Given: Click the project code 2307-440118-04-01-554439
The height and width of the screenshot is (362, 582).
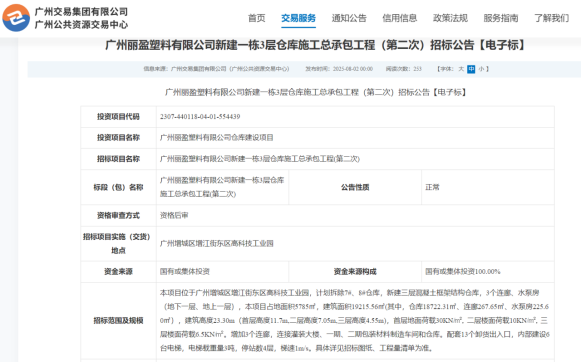Looking at the screenshot, I should (x=200, y=117).
